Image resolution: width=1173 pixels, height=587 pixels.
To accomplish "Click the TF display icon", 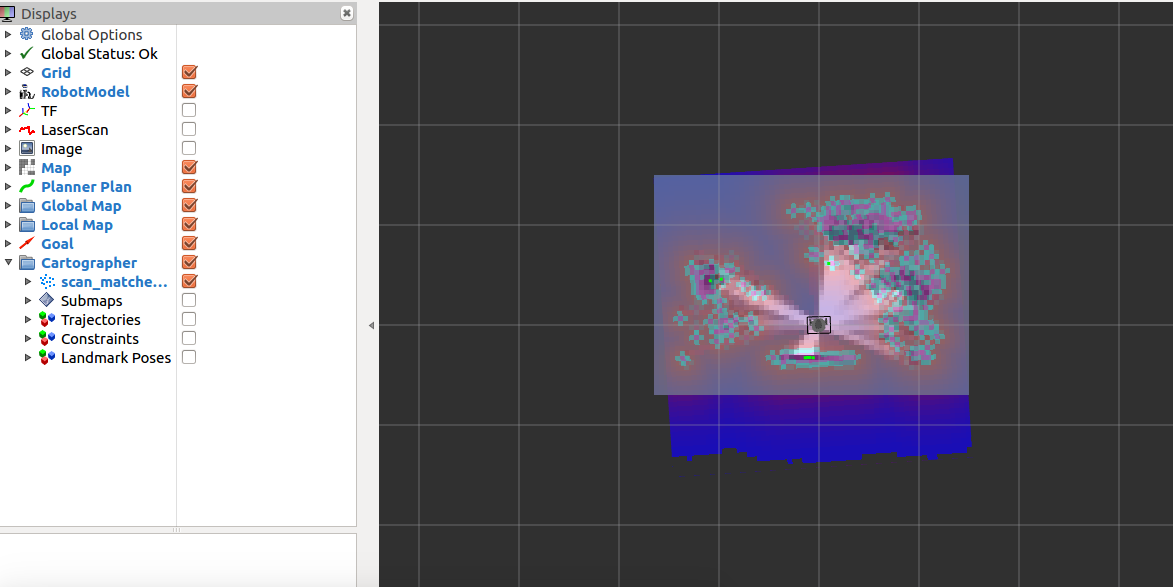I will click(26, 110).
